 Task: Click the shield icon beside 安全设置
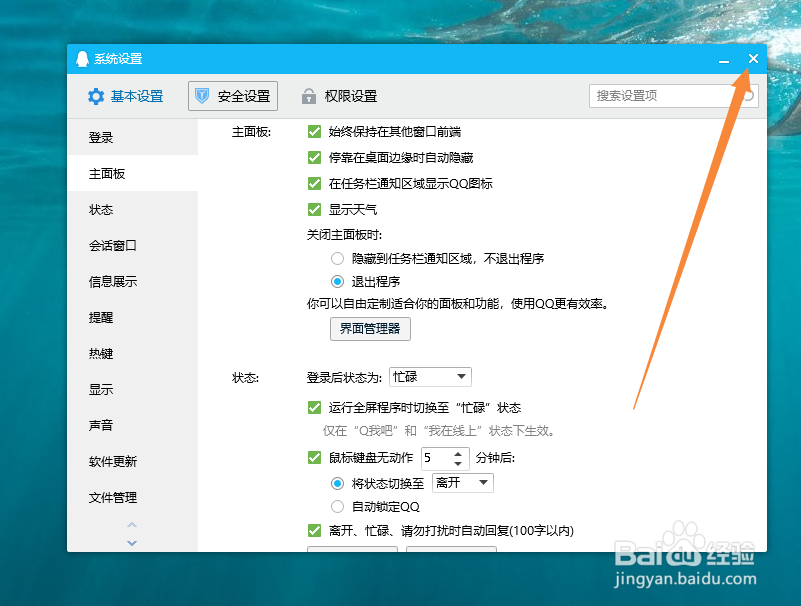coord(202,96)
